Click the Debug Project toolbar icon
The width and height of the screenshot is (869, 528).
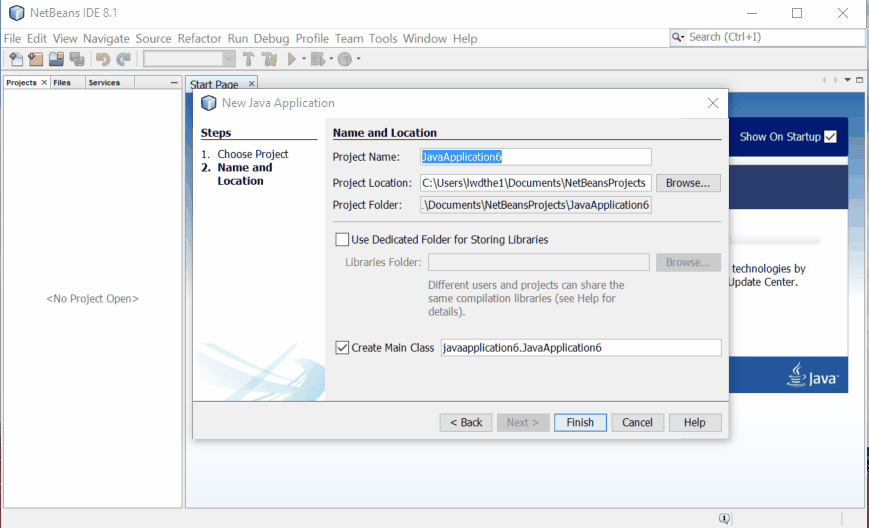[x=318, y=59]
